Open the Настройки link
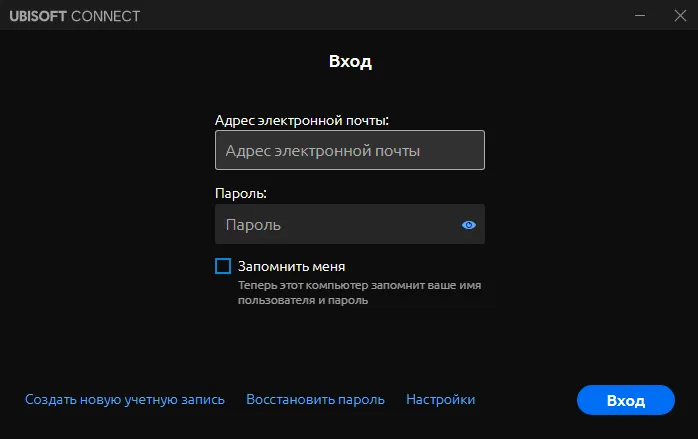Viewport: 698px width, 439px height. [441, 399]
